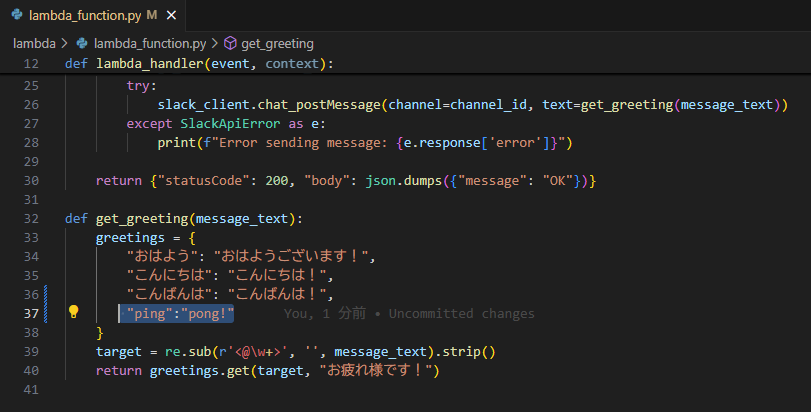This screenshot has width=811, height=412.
Task: Click the def get_greeting function name
Action: [142, 219]
